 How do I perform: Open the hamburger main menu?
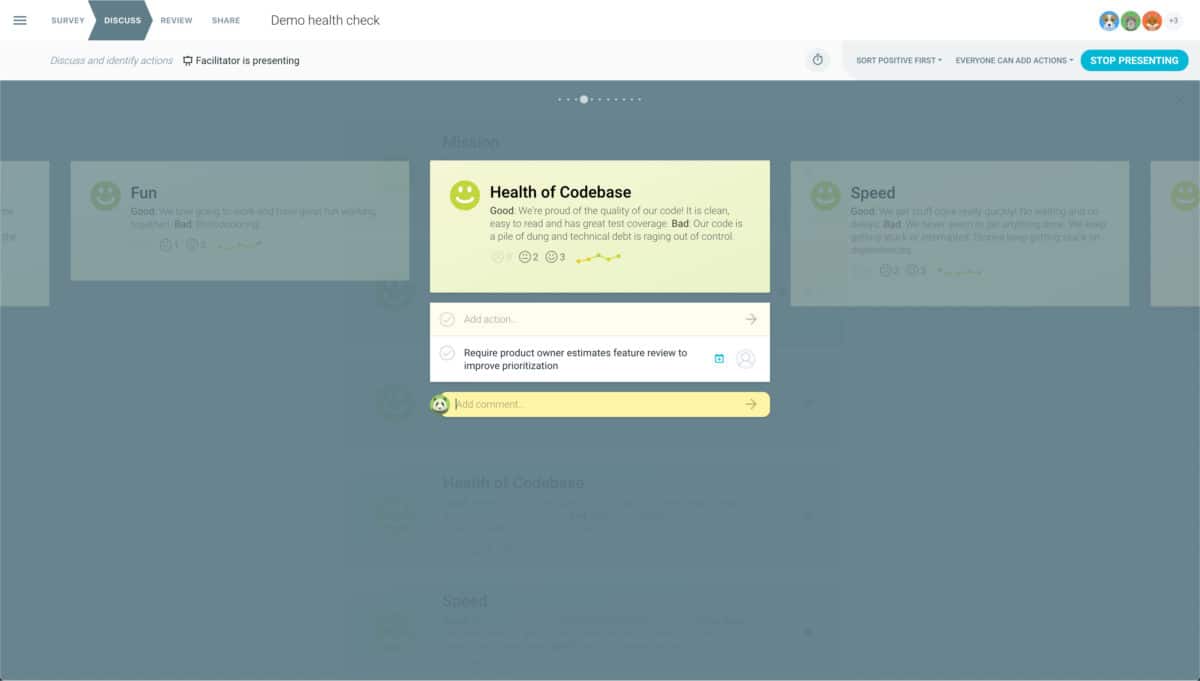tap(20, 20)
